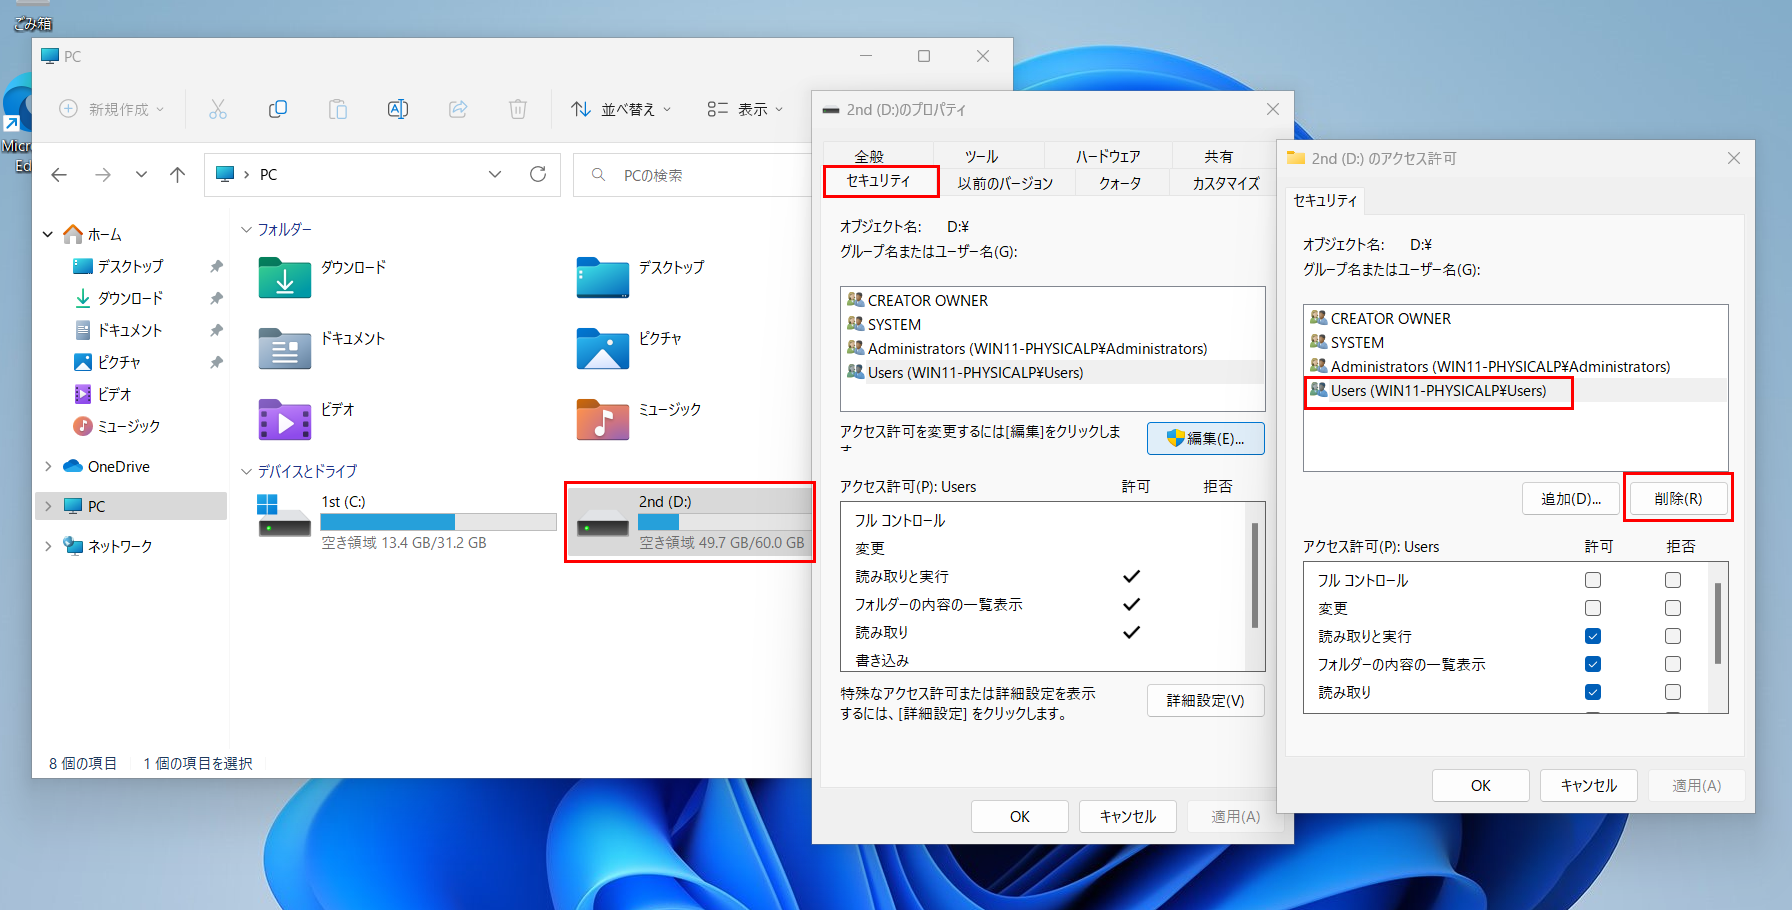Click the 編集(E)... button
The height and width of the screenshot is (910, 1792).
coord(1206,438)
